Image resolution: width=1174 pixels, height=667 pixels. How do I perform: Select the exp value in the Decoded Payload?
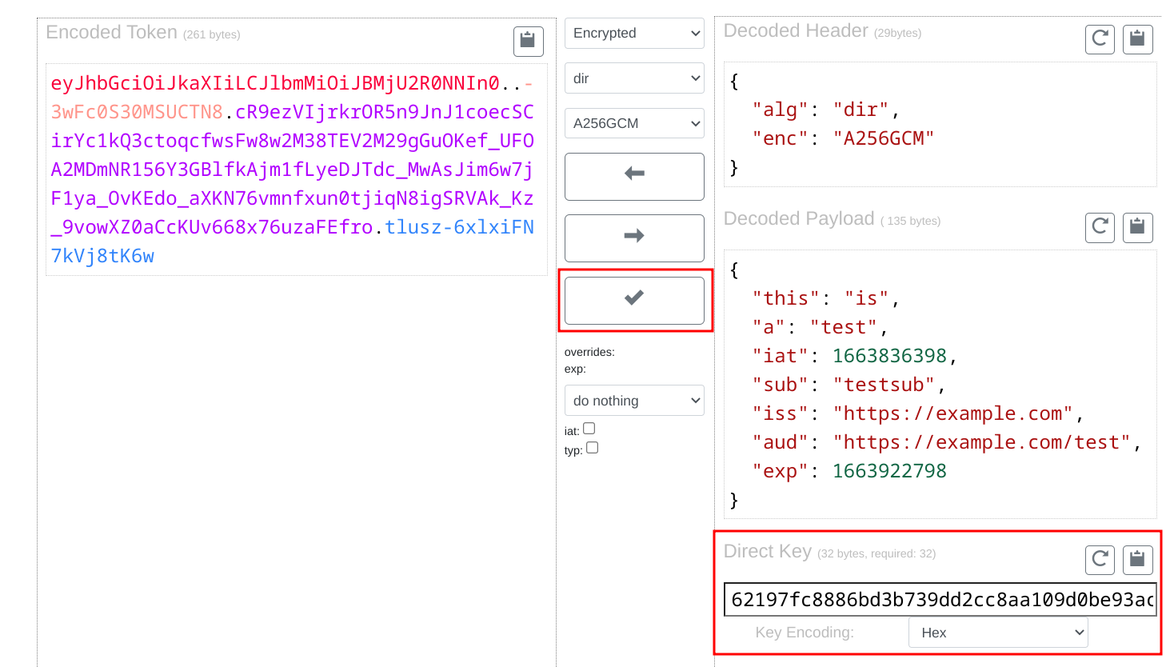point(889,470)
